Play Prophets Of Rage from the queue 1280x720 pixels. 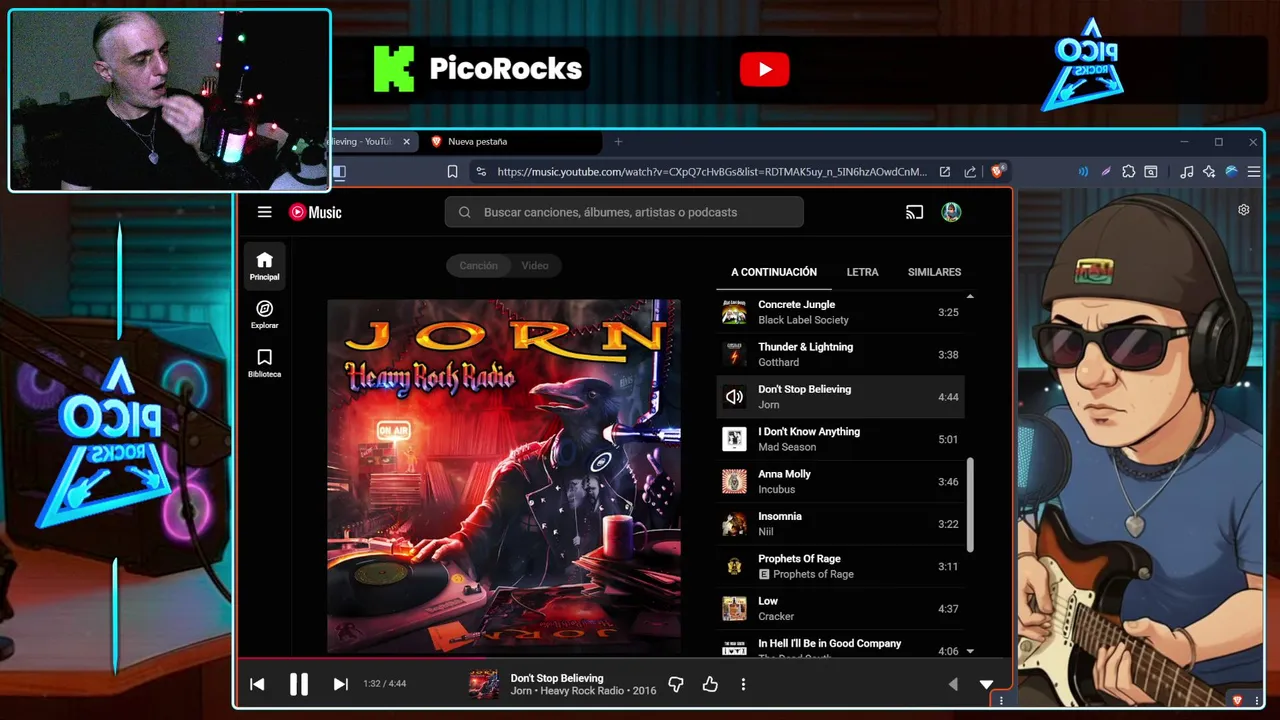(840, 566)
